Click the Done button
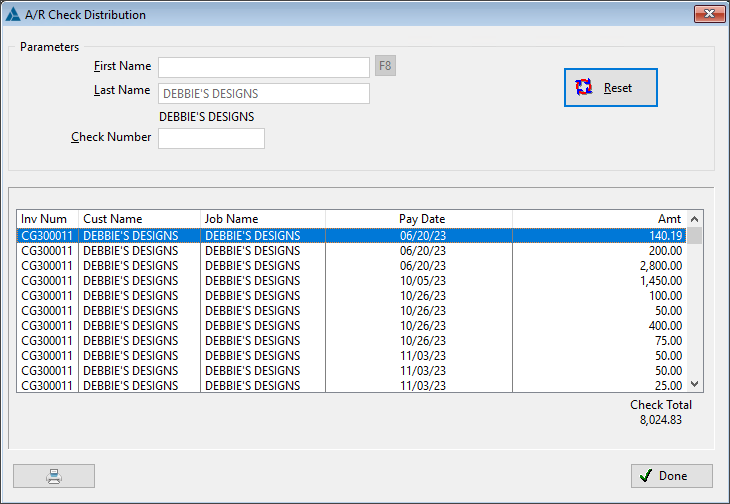 click(x=672, y=476)
